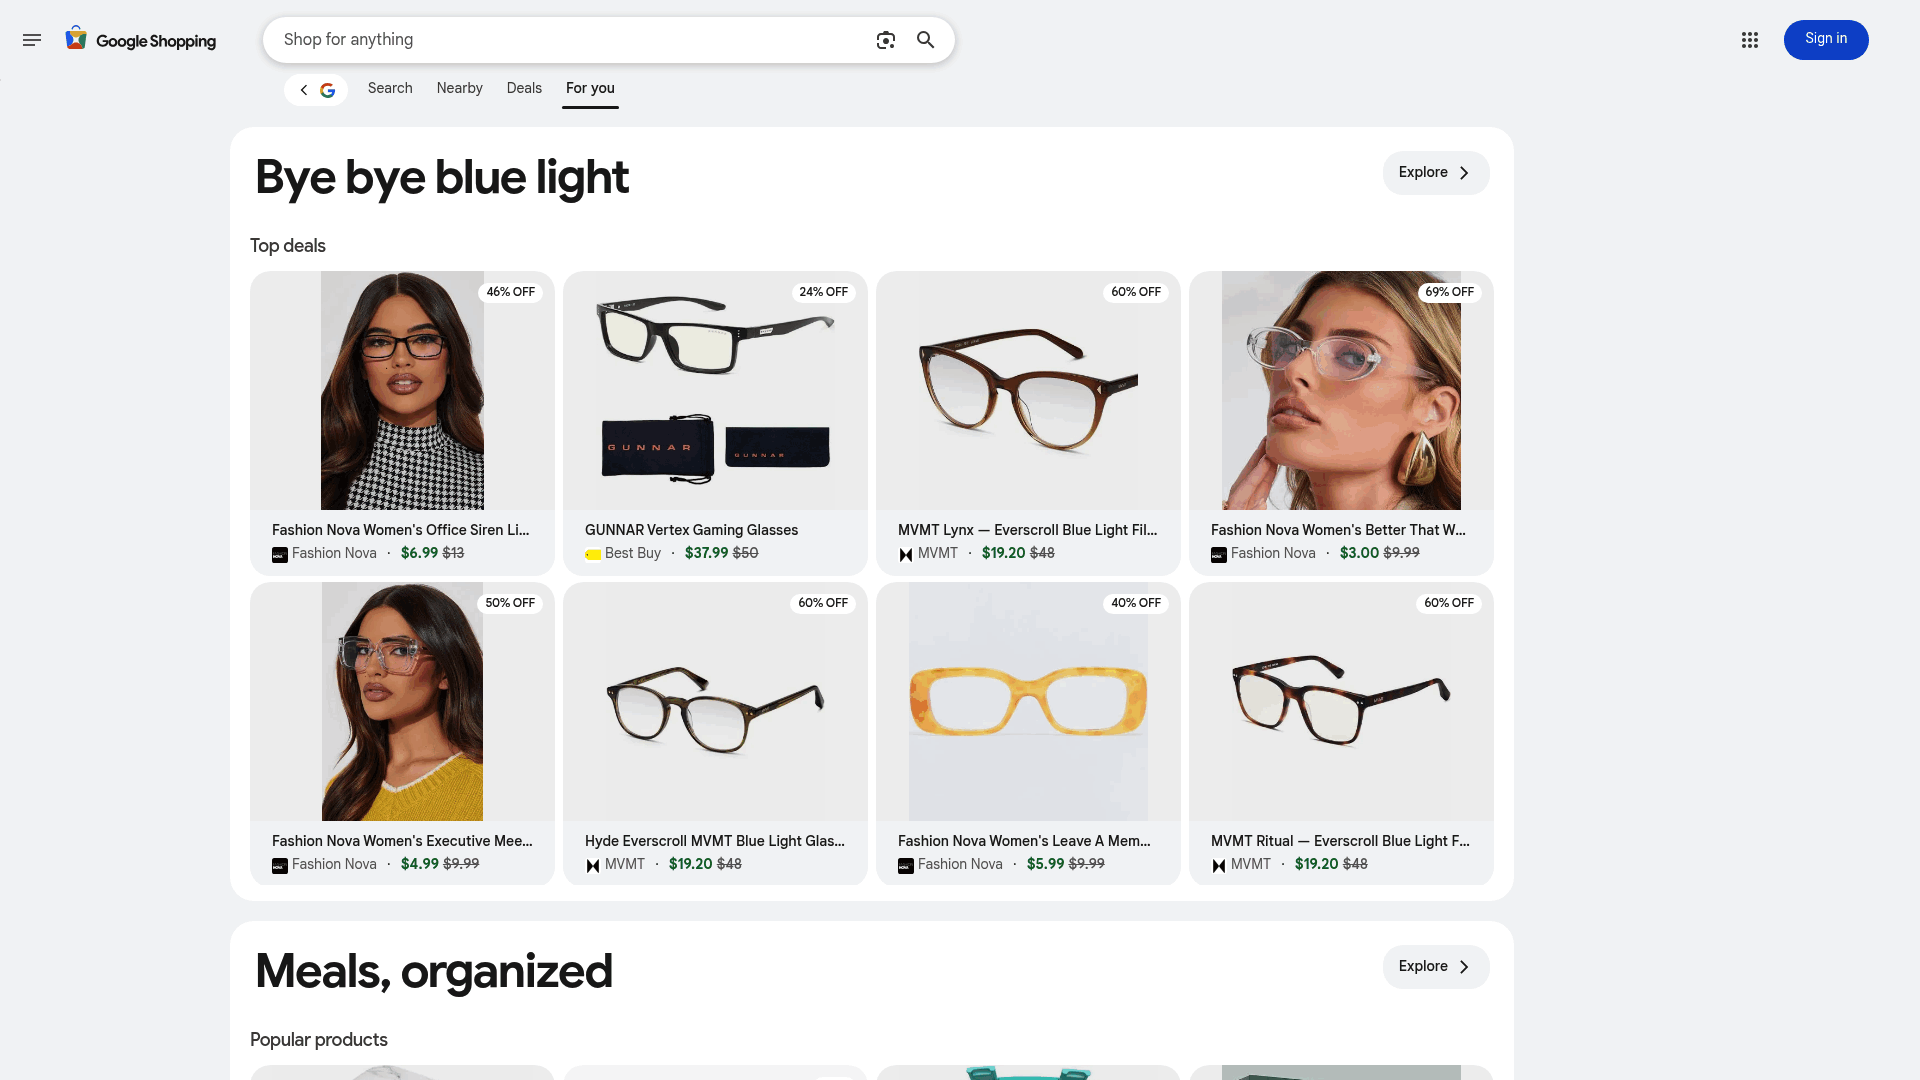The height and width of the screenshot is (1080, 1920).
Task: Click the $37.99 price
Action: point(707,553)
